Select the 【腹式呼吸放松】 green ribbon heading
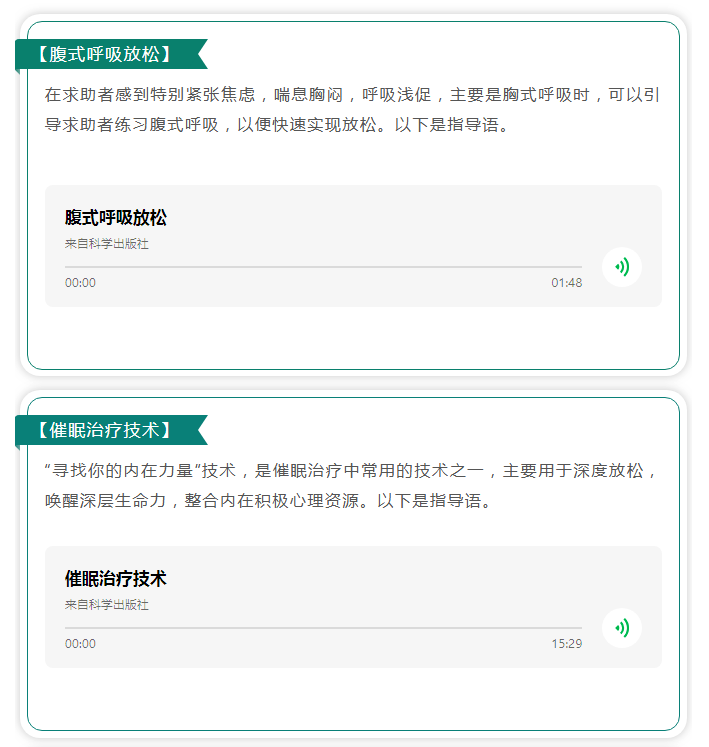709x747 pixels. (x=105, y=55)
